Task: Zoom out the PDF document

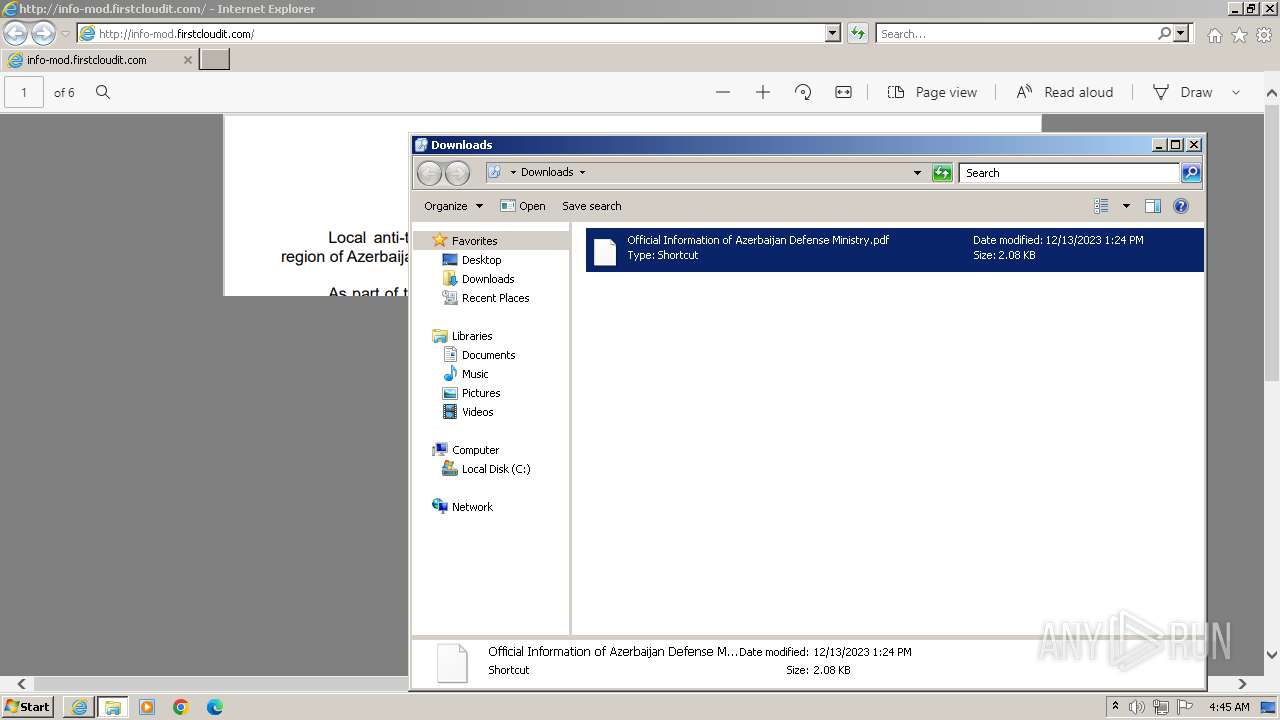Action: point(723,92)
